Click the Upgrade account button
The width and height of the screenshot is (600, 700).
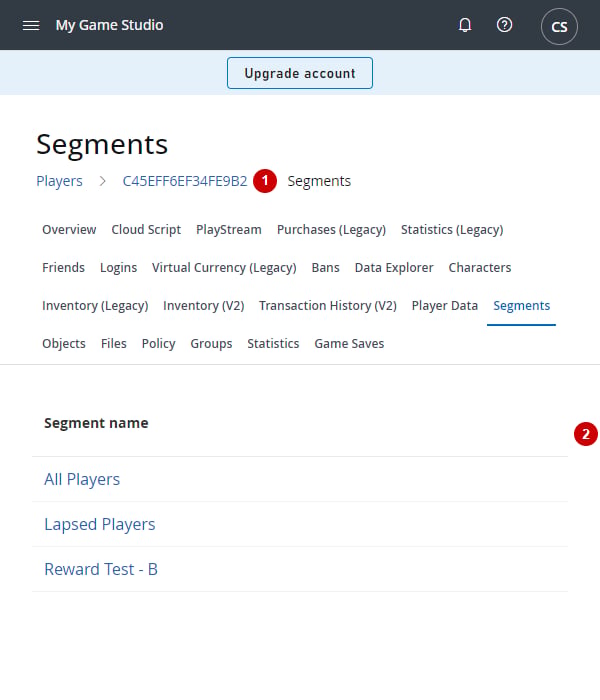[300, 73]
